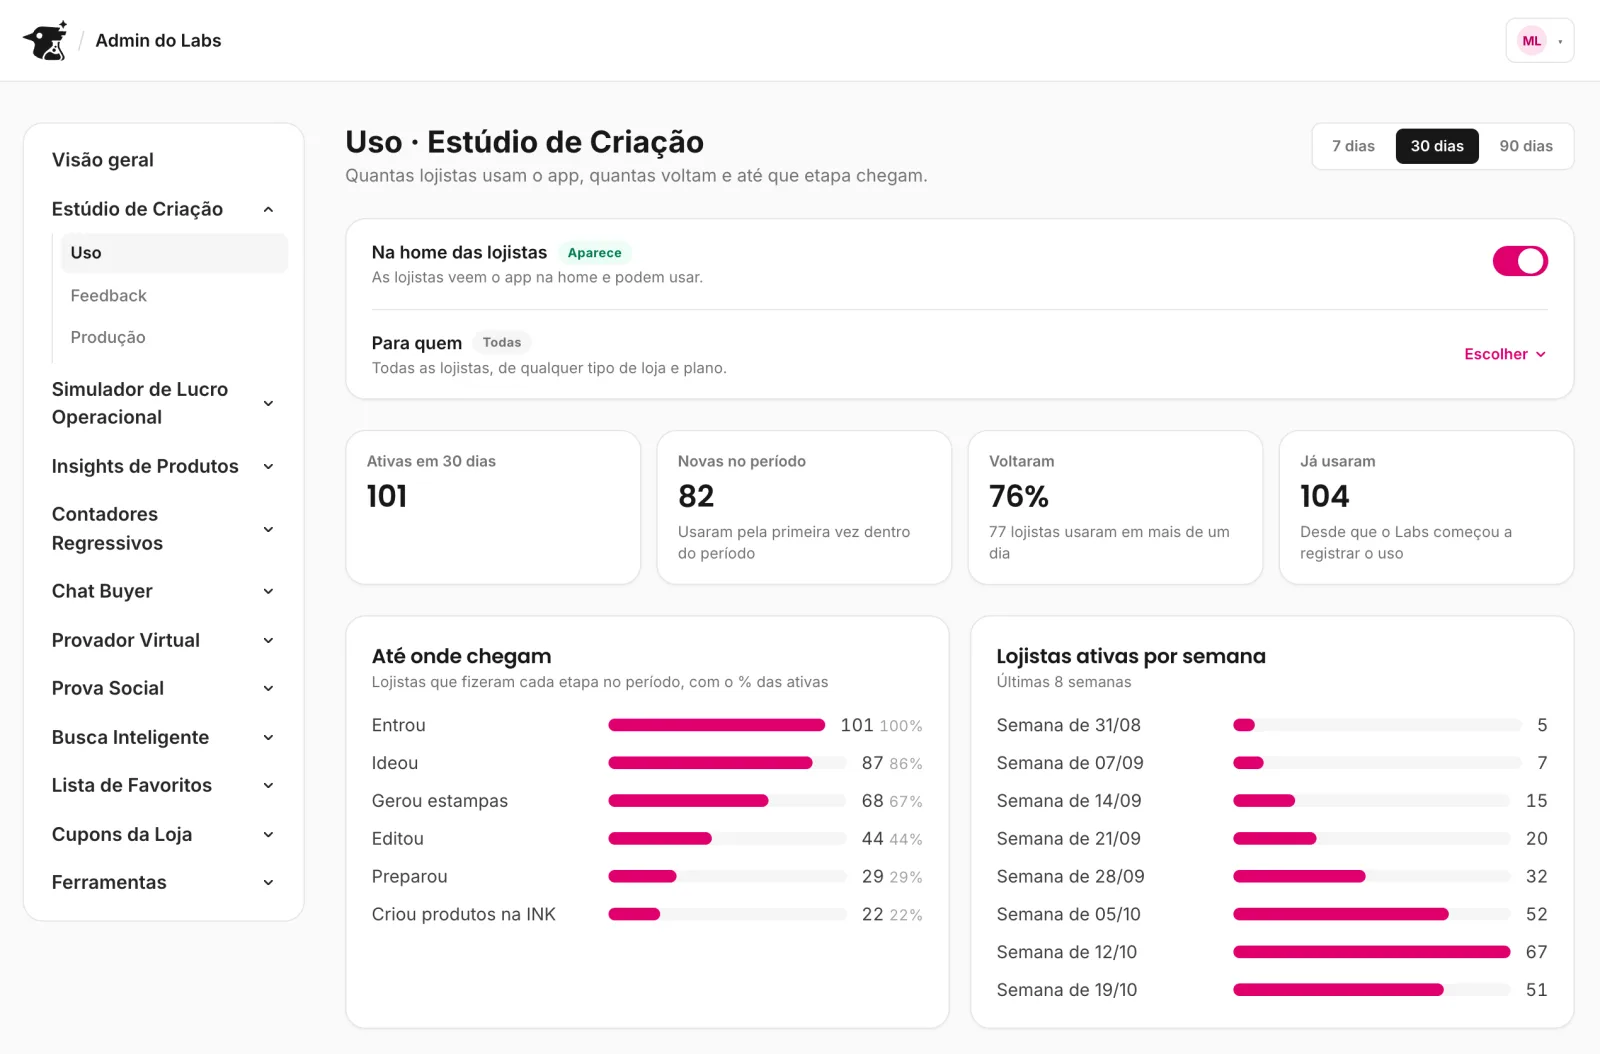
Task: Switch period to 7 dias
Action: (x=1353, y=146)
